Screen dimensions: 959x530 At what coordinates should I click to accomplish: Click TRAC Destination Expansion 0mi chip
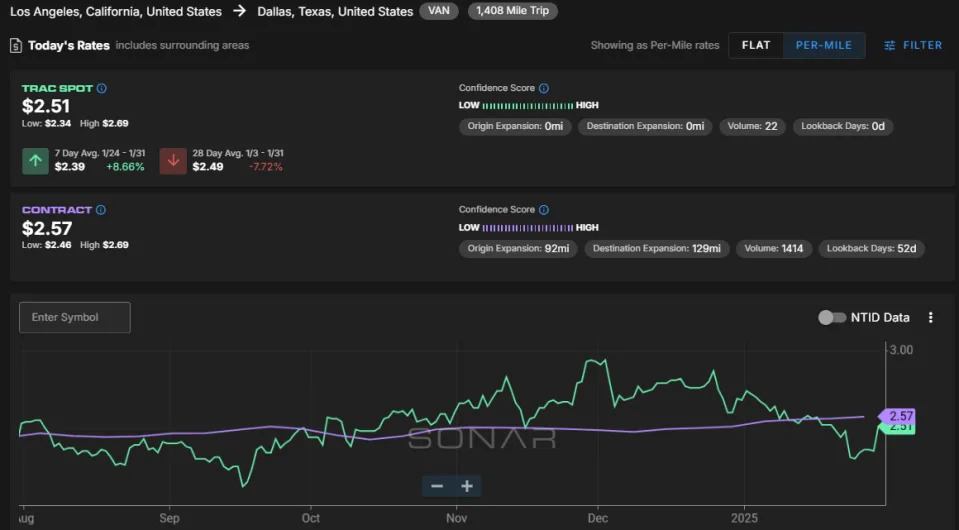[x=645, y=127]
